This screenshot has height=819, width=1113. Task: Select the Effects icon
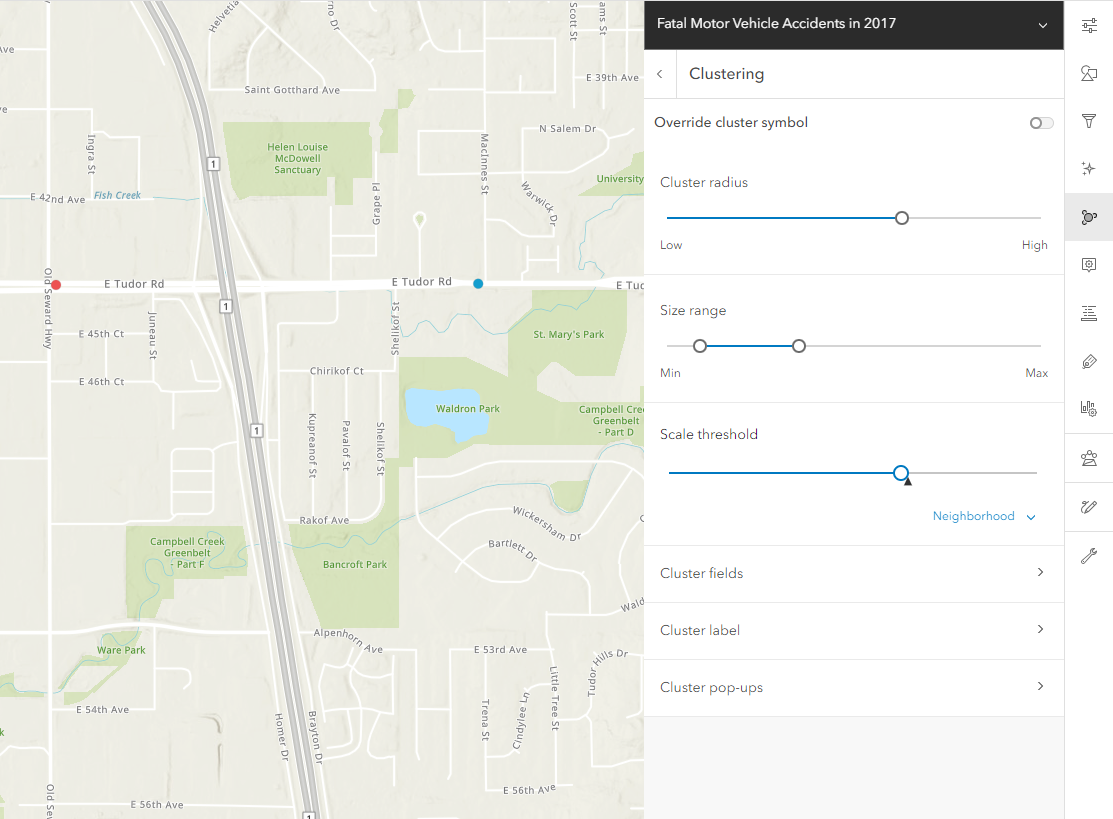point(1089,168)
